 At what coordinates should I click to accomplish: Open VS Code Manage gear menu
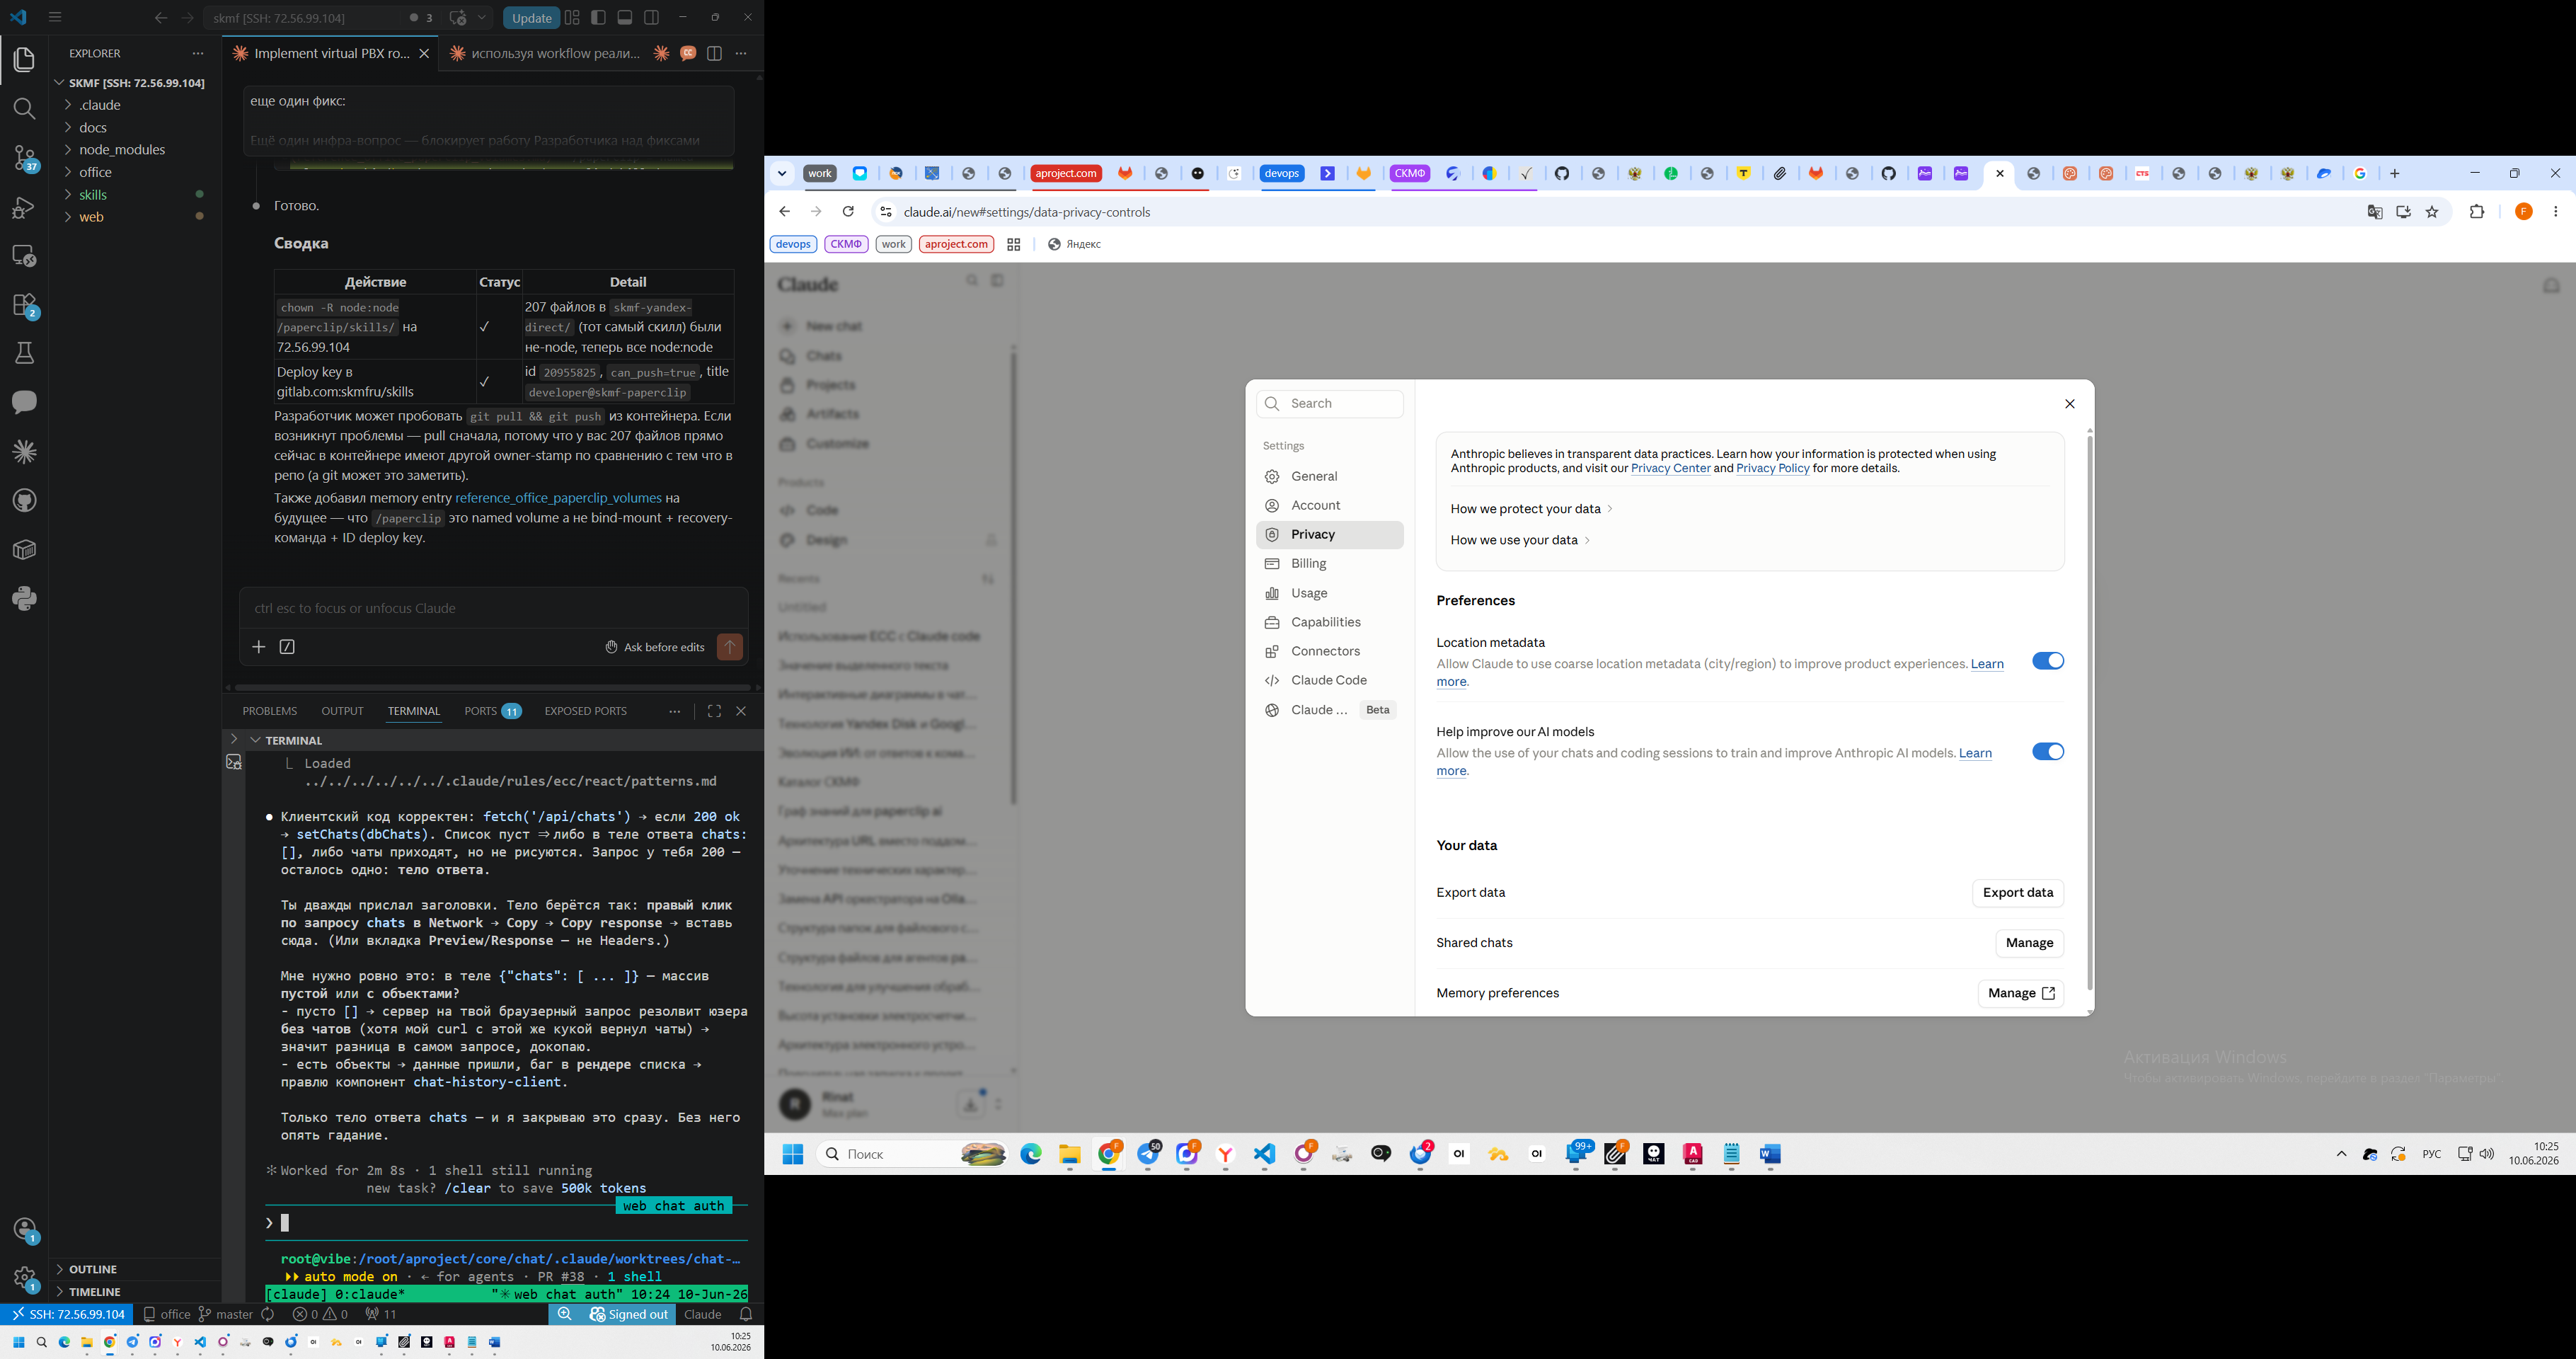click(24, 1278)
